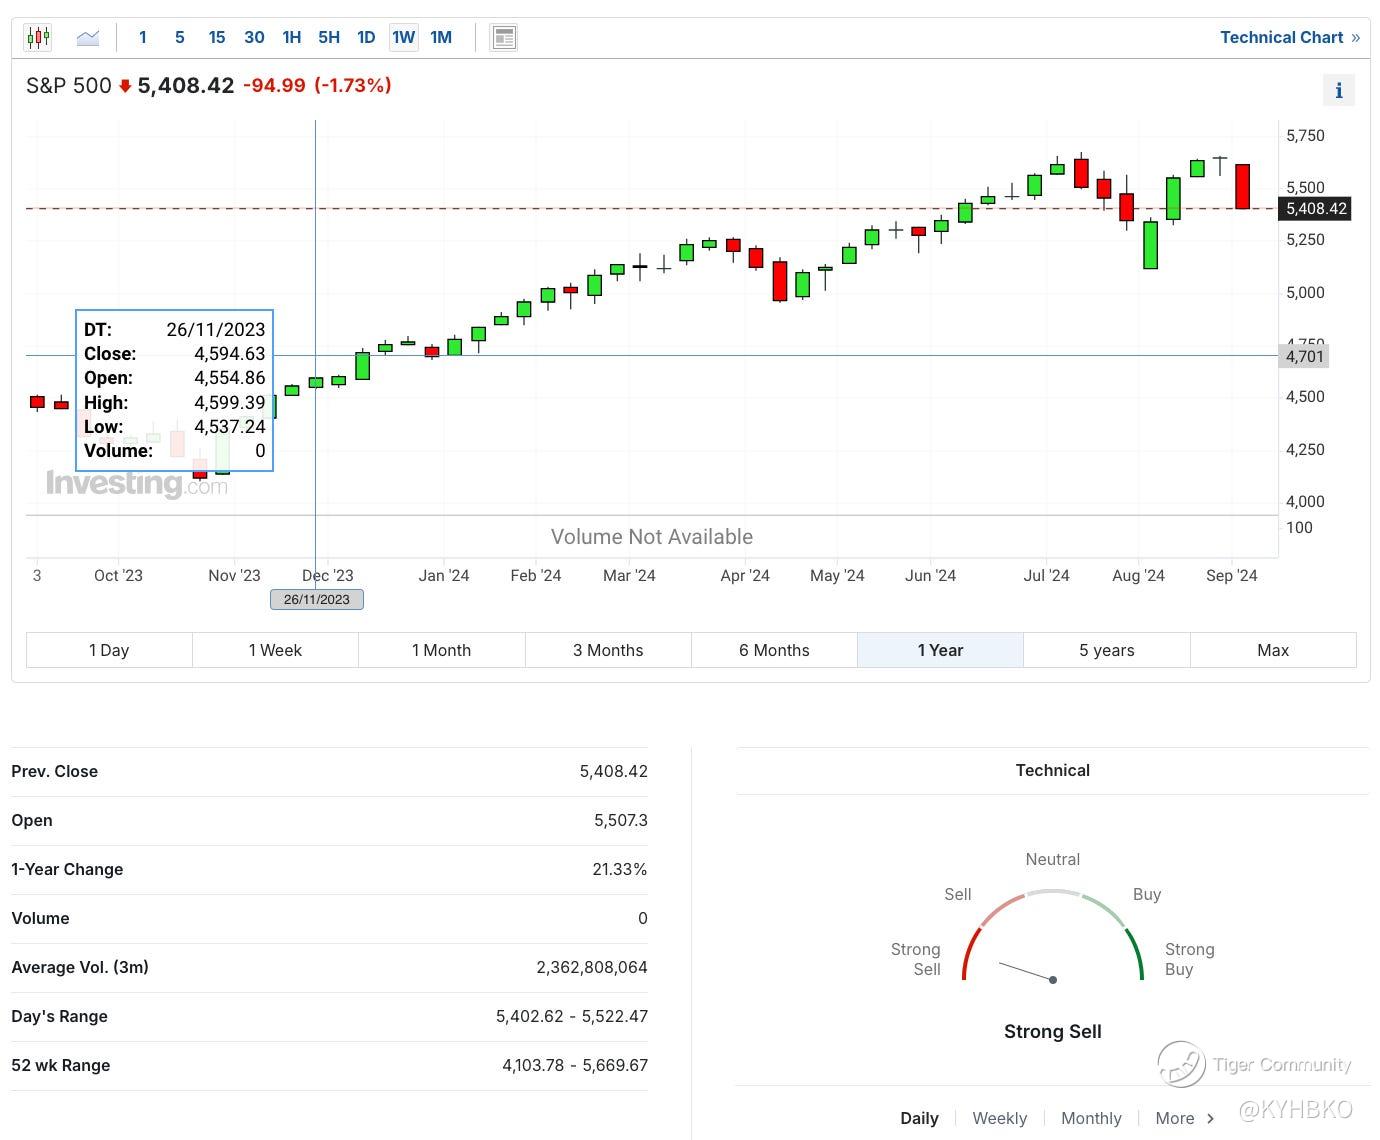Open the news table icon in toolbar

[504, 38]
